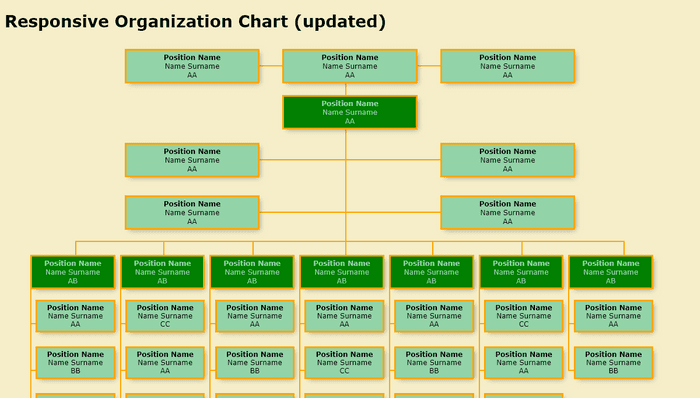Click the BB box under the first AB column

click(75, 363)
